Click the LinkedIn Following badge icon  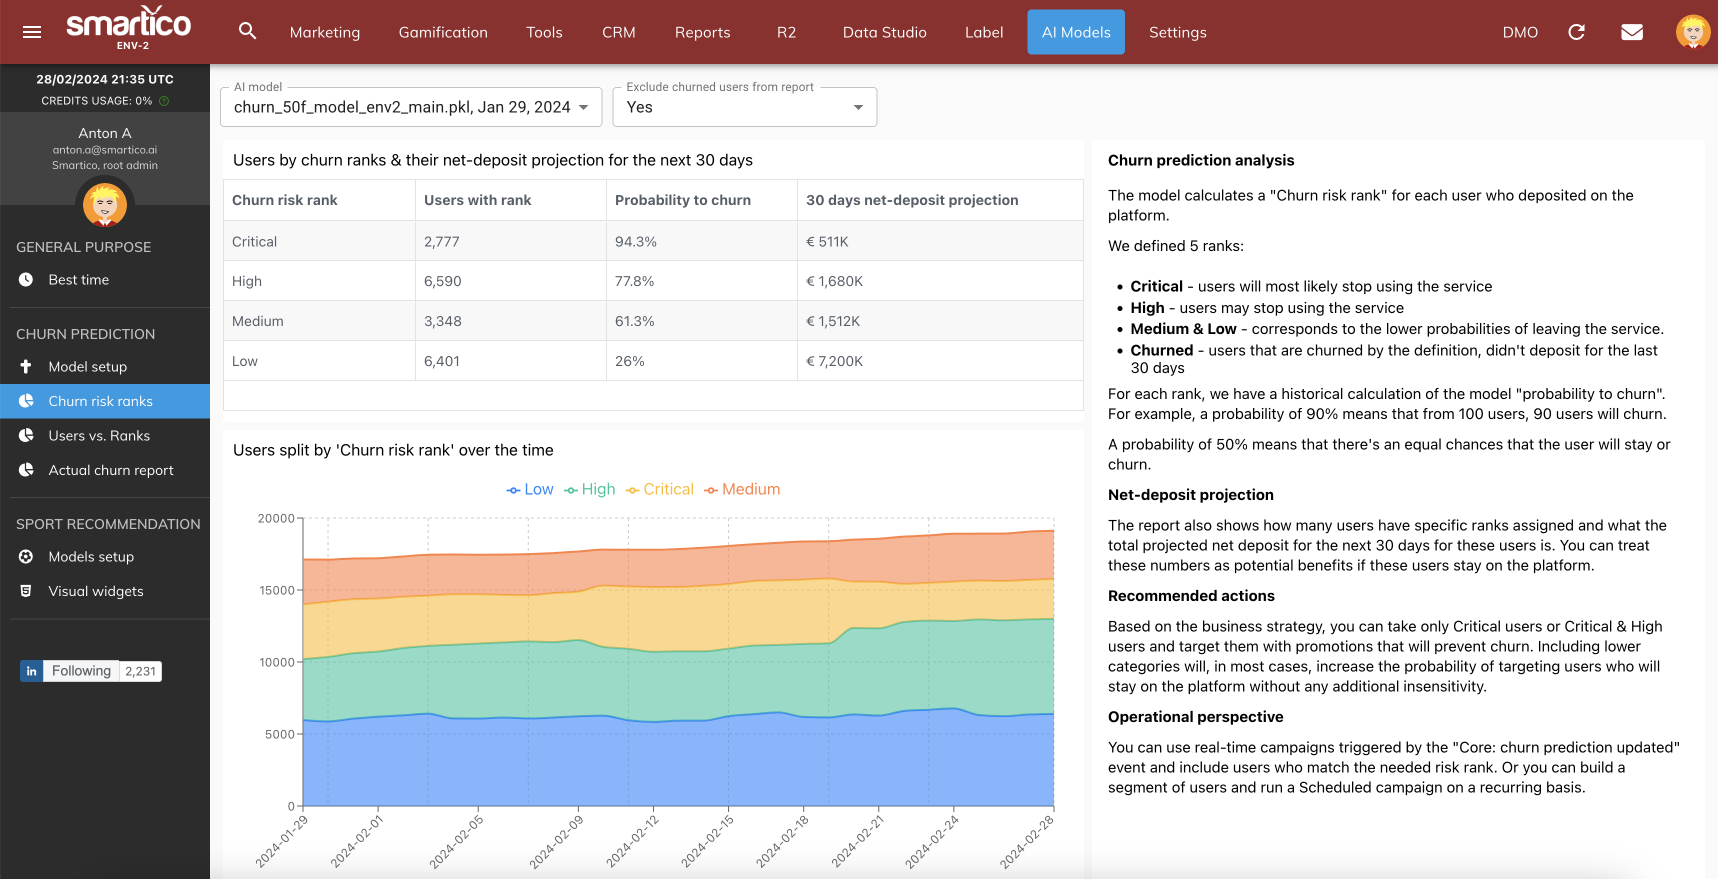click(x=32, y=671)
